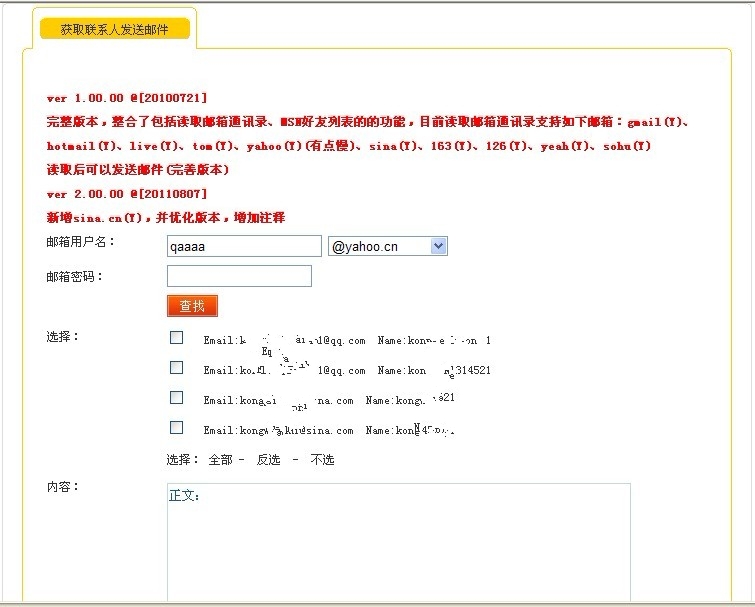Click inside the 正文 content textarea
755x607 pixels.
[x=399, y=542]
